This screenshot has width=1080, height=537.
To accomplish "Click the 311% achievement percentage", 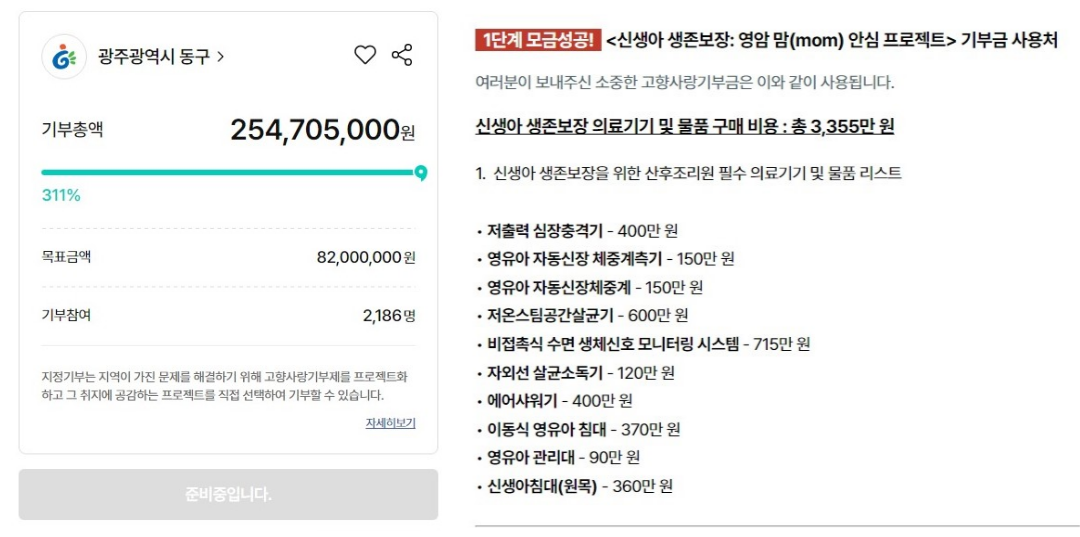I will pyautogui.click(x=61, y=195).
